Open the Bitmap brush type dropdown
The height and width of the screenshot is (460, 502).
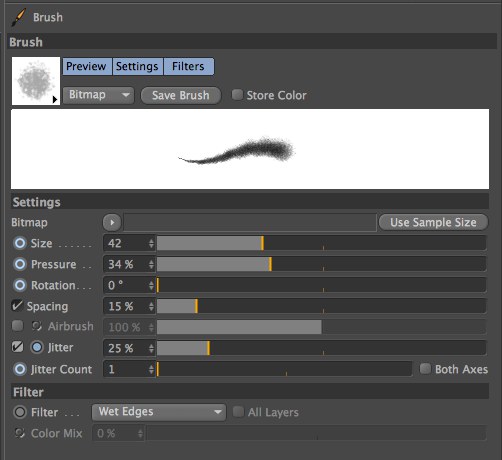(98, 95)
